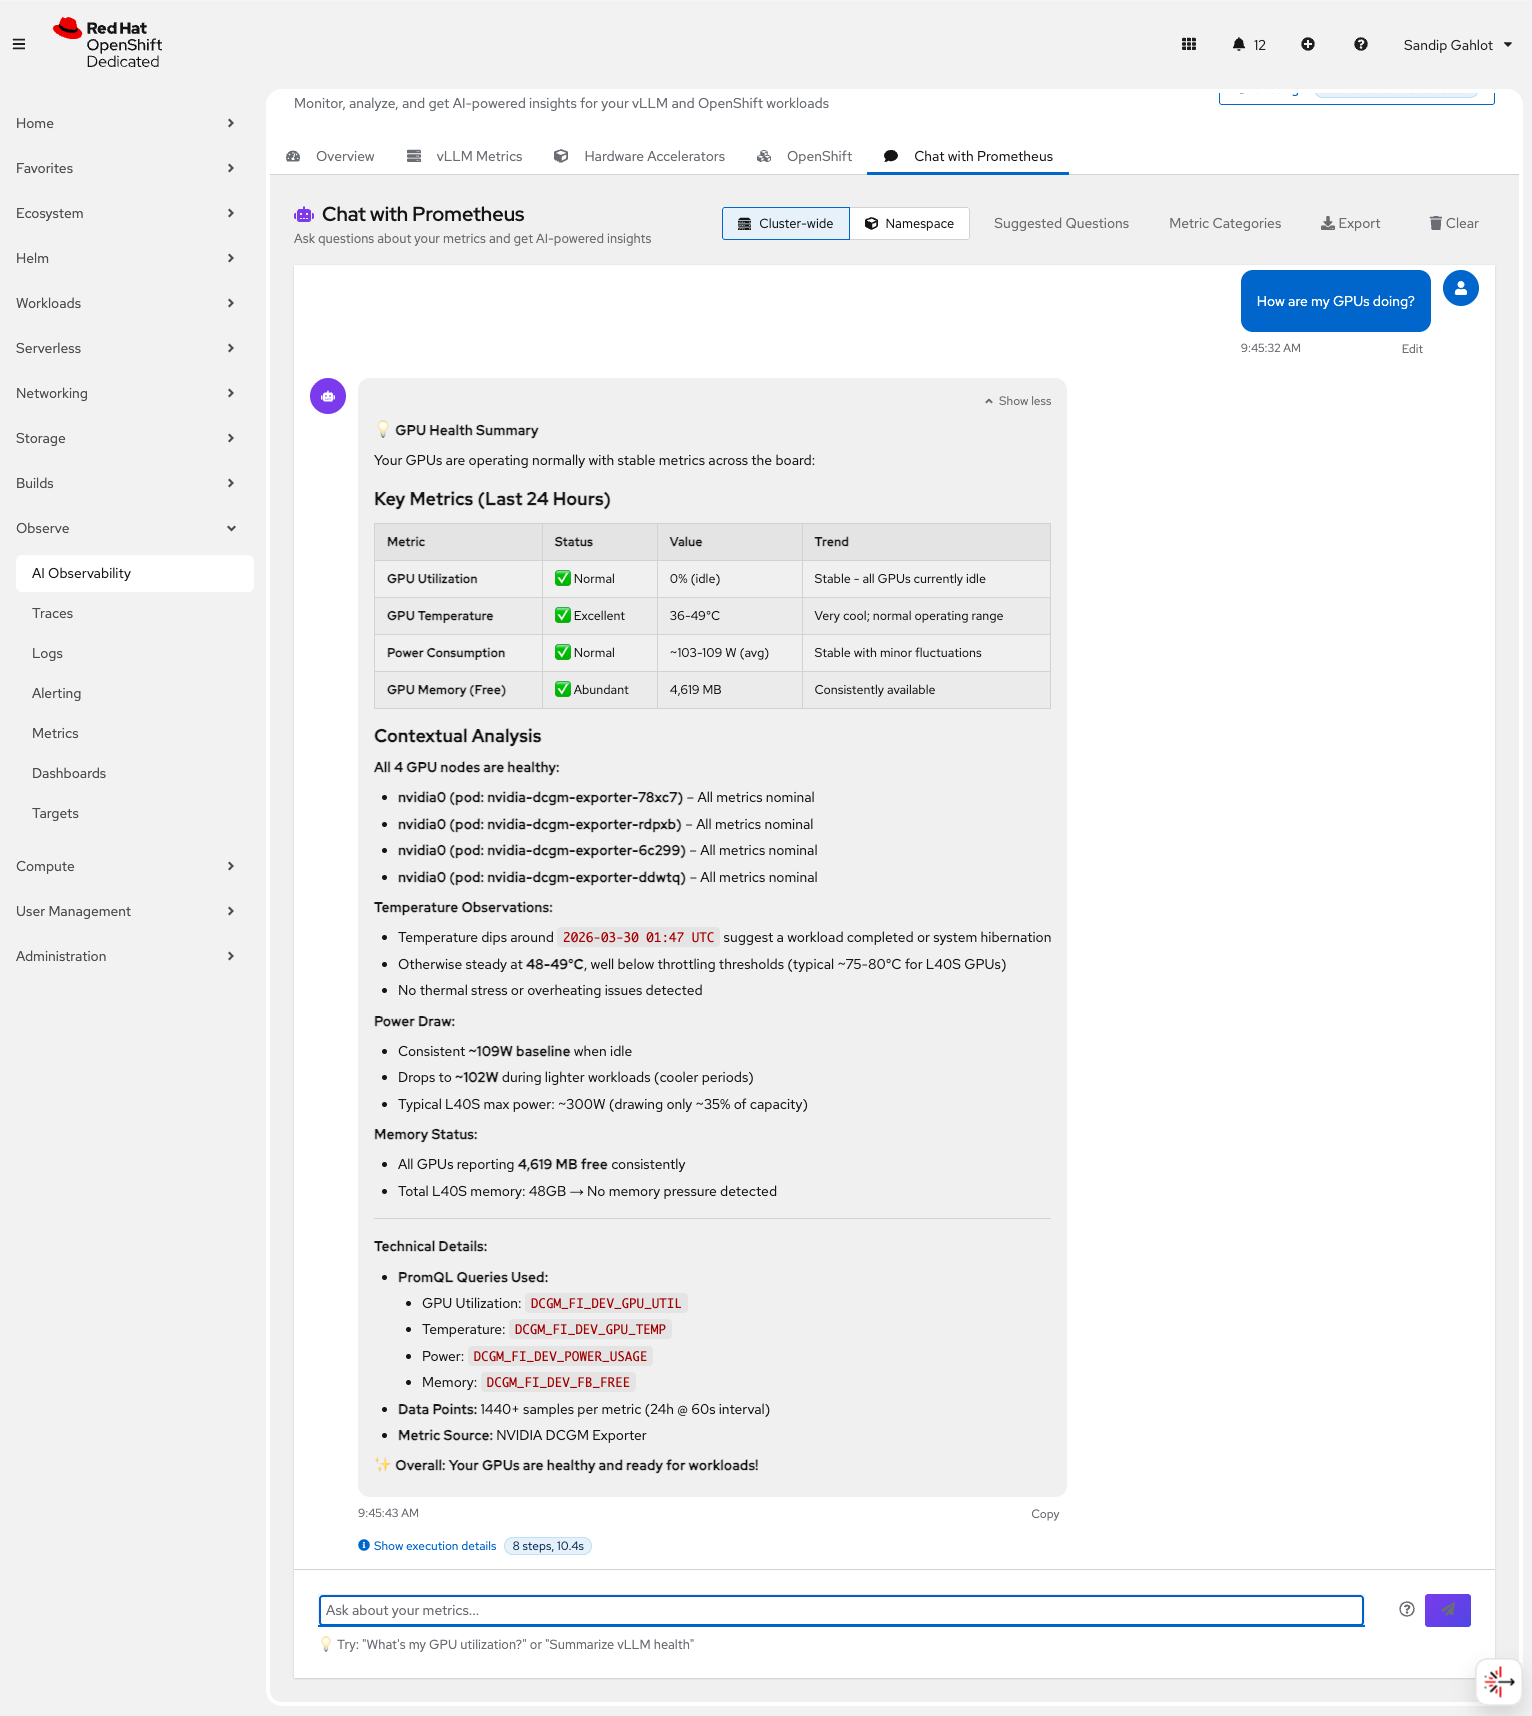Click the plus import icon in header
This screenshot has height=1716, width=1532.
[1308, 44]
